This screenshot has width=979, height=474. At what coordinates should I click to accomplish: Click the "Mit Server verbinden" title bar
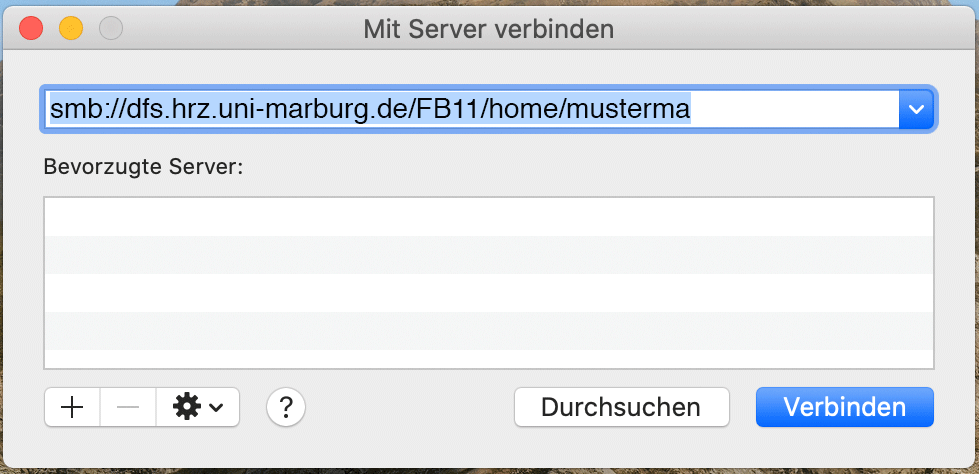click(489, 29)
